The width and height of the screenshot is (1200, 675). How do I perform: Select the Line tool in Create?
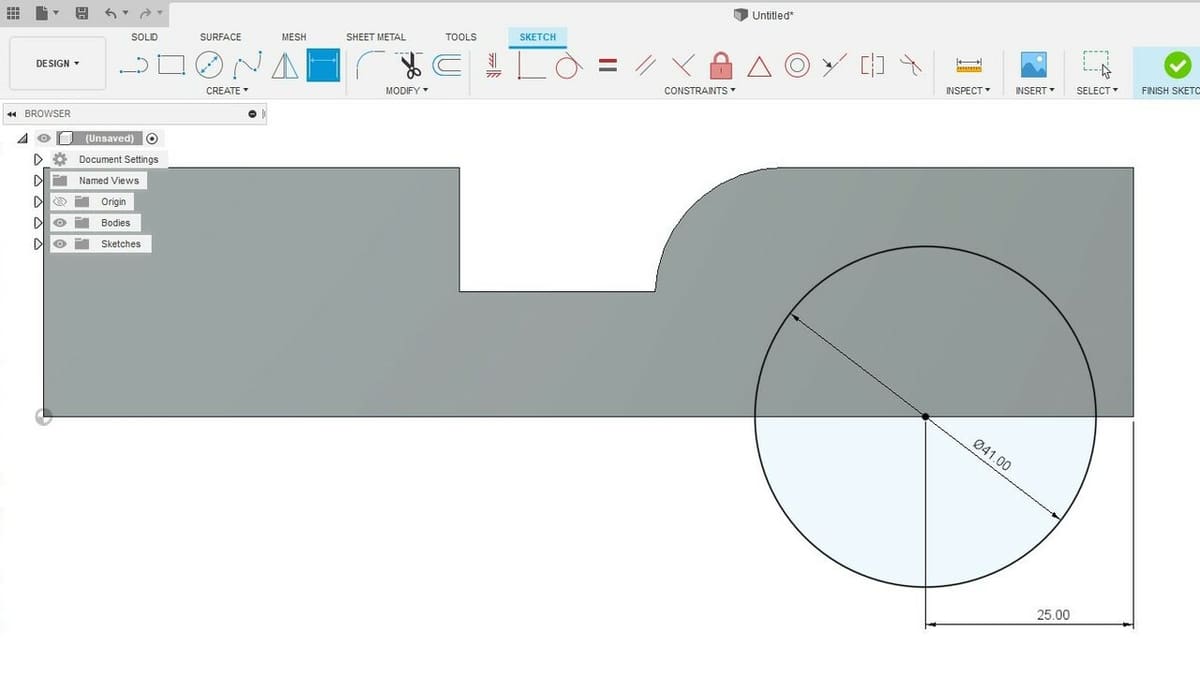pyautogui.click(x=133, y=66)
